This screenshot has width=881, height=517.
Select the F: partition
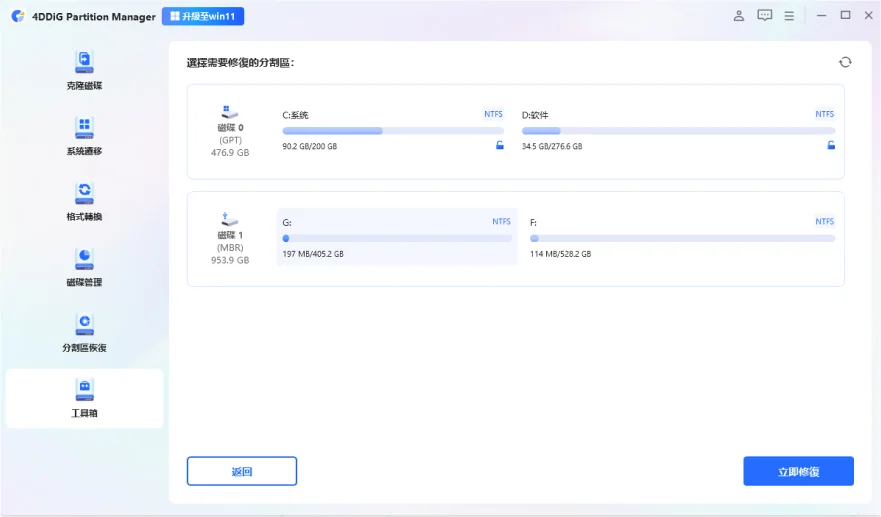click(x=682, y=237)
